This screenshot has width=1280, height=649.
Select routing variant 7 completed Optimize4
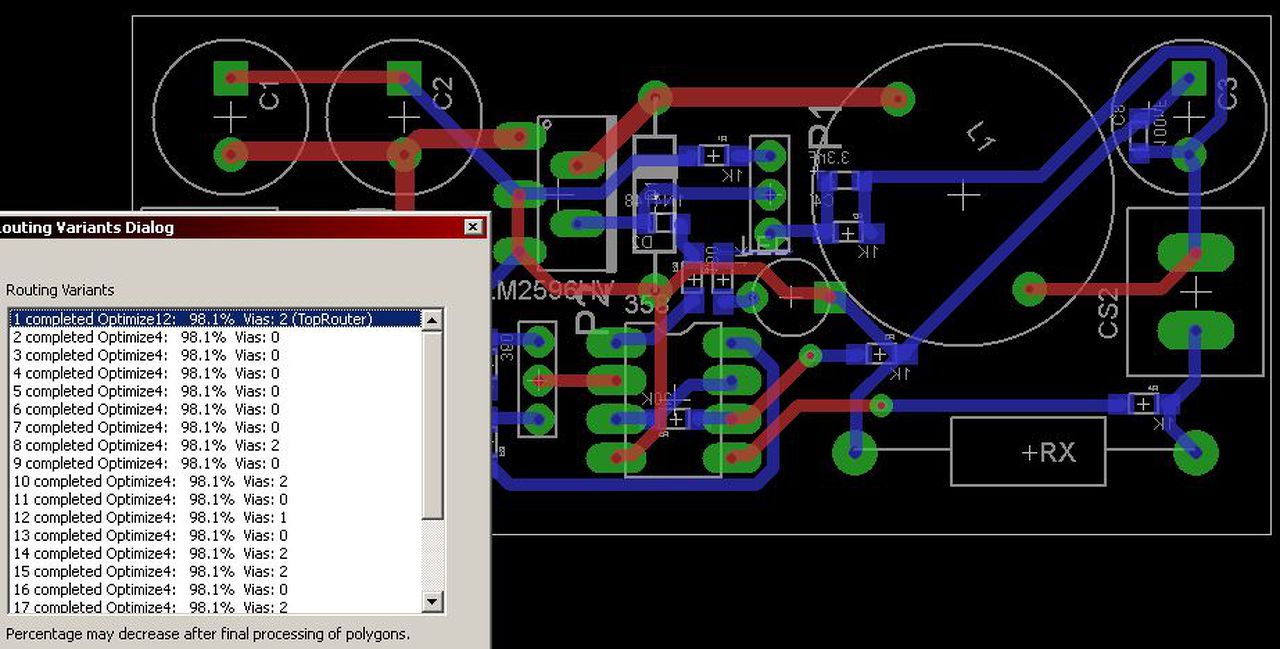(215, 427)
